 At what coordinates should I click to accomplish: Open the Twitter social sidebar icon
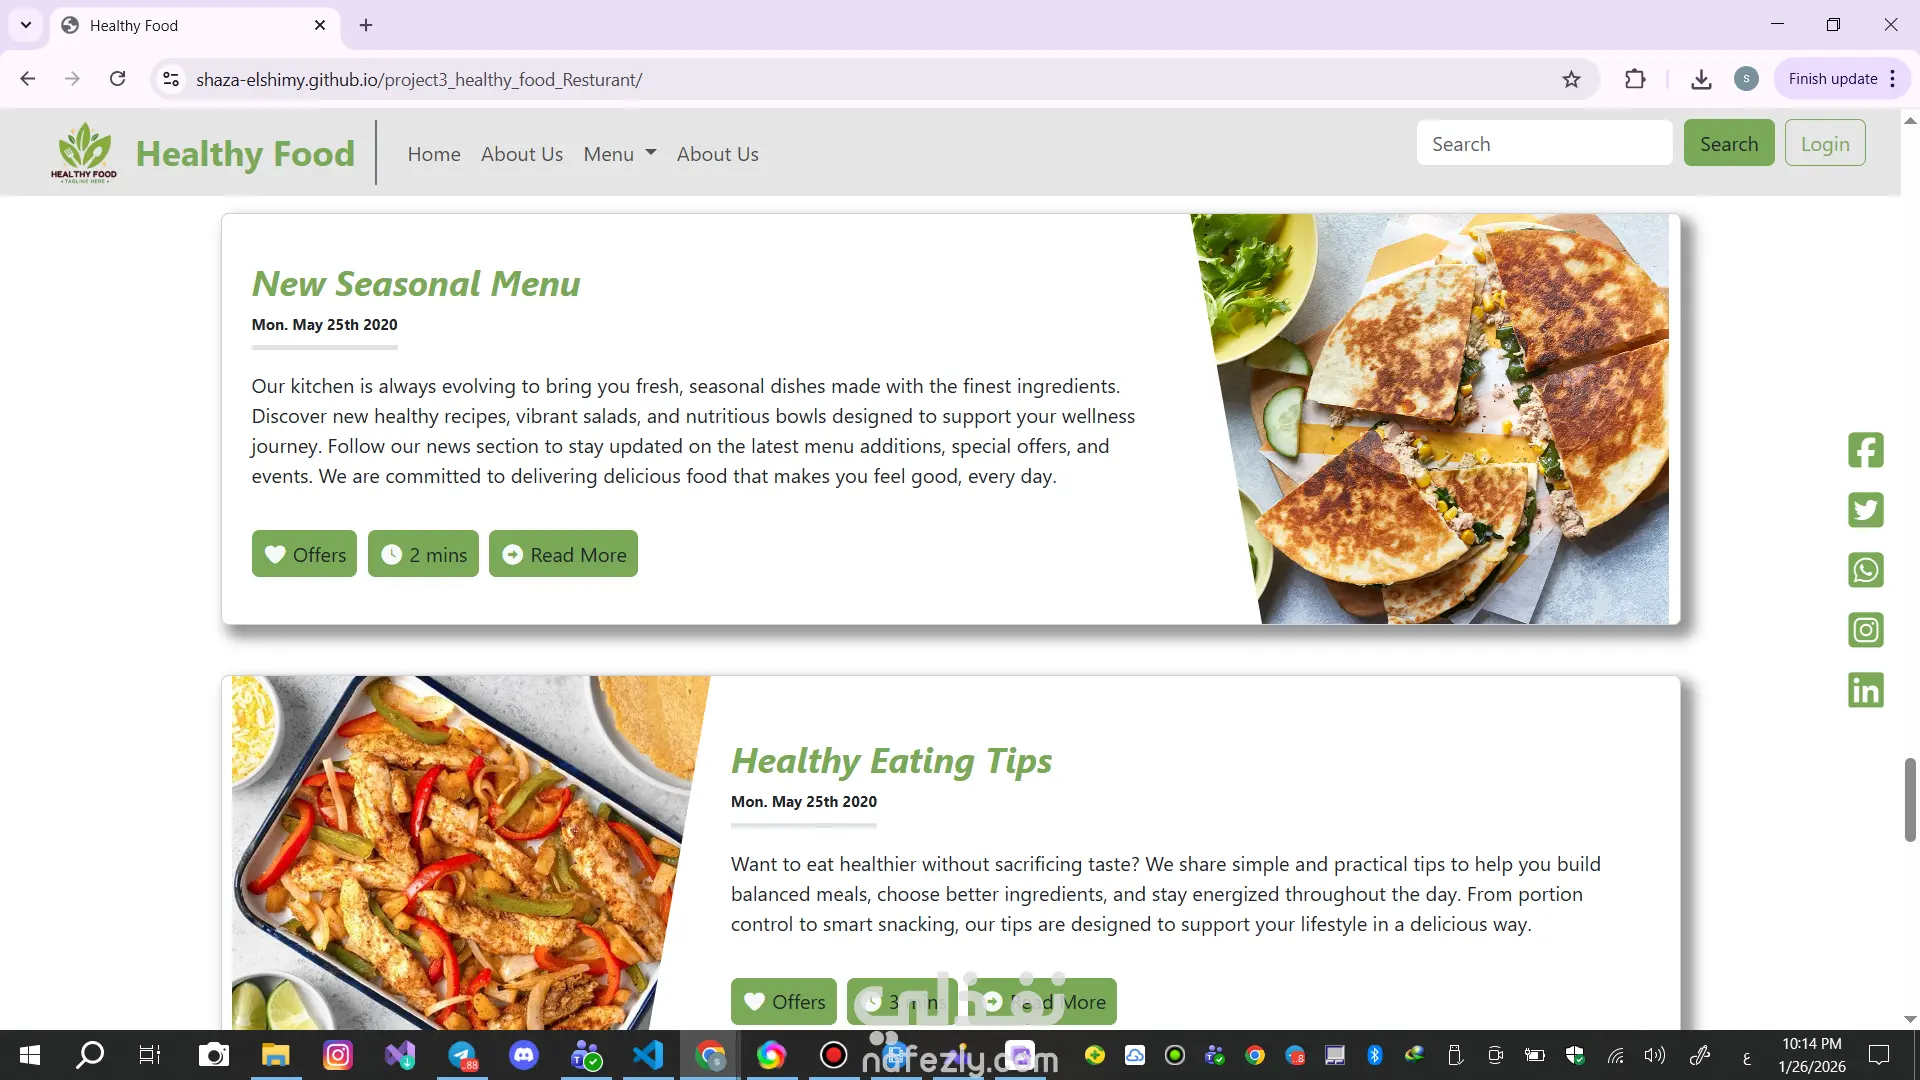point(1866,510)
